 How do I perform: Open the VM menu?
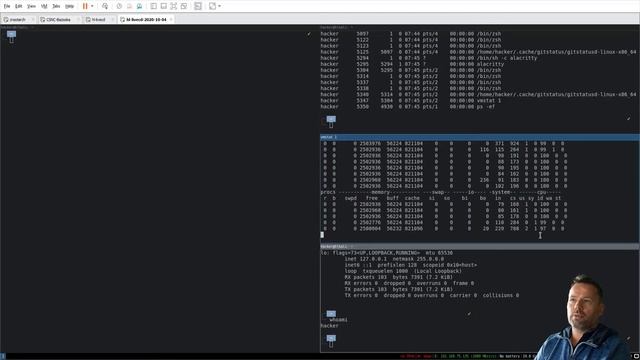click(44, 6)
